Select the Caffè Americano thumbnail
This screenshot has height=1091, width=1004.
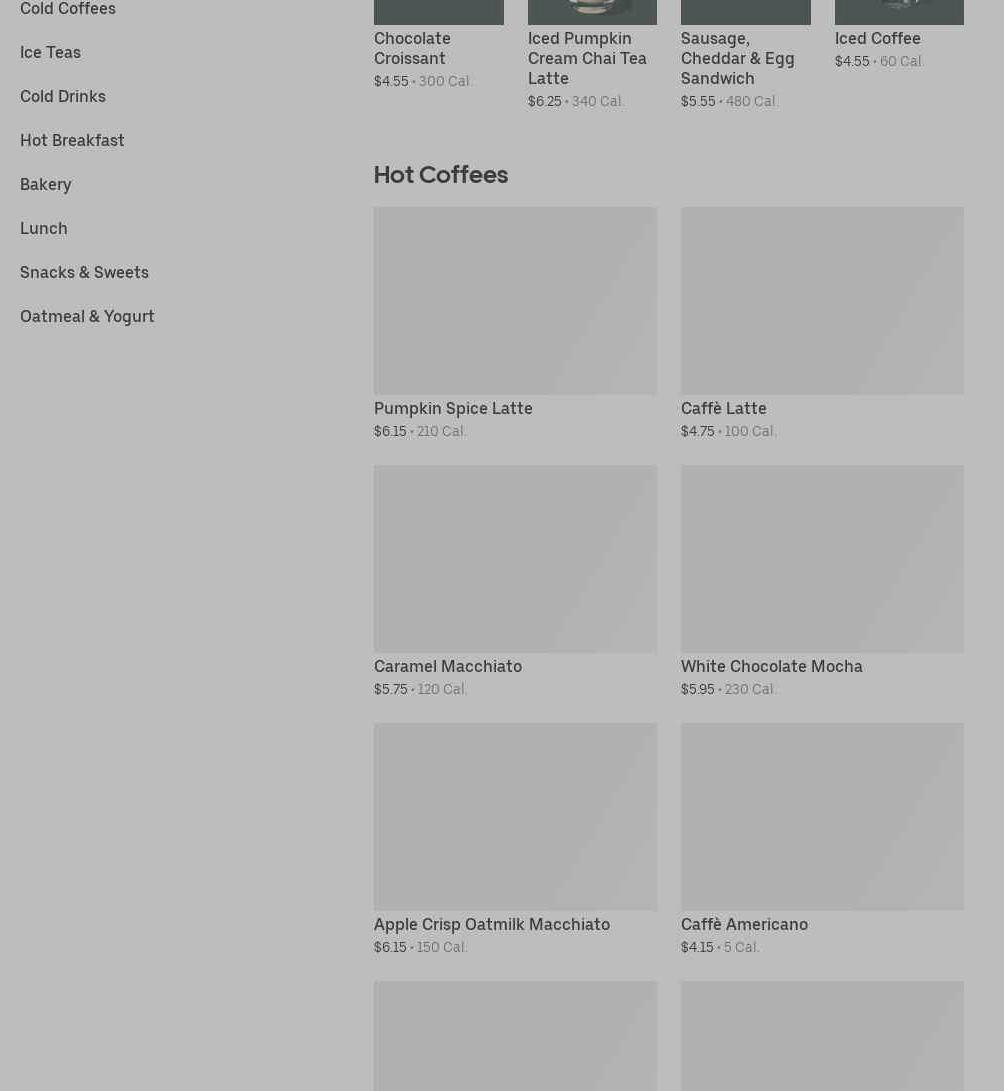pyautogui.click(x=822, y=816)
